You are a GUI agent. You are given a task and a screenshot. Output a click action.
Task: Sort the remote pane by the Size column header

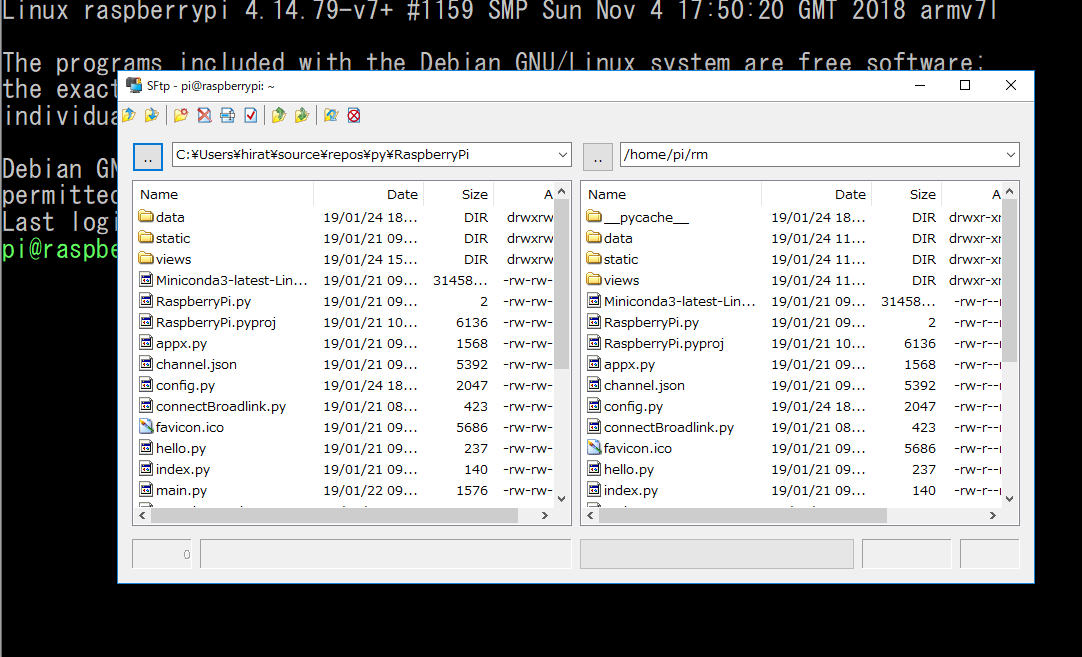point(907,195)
